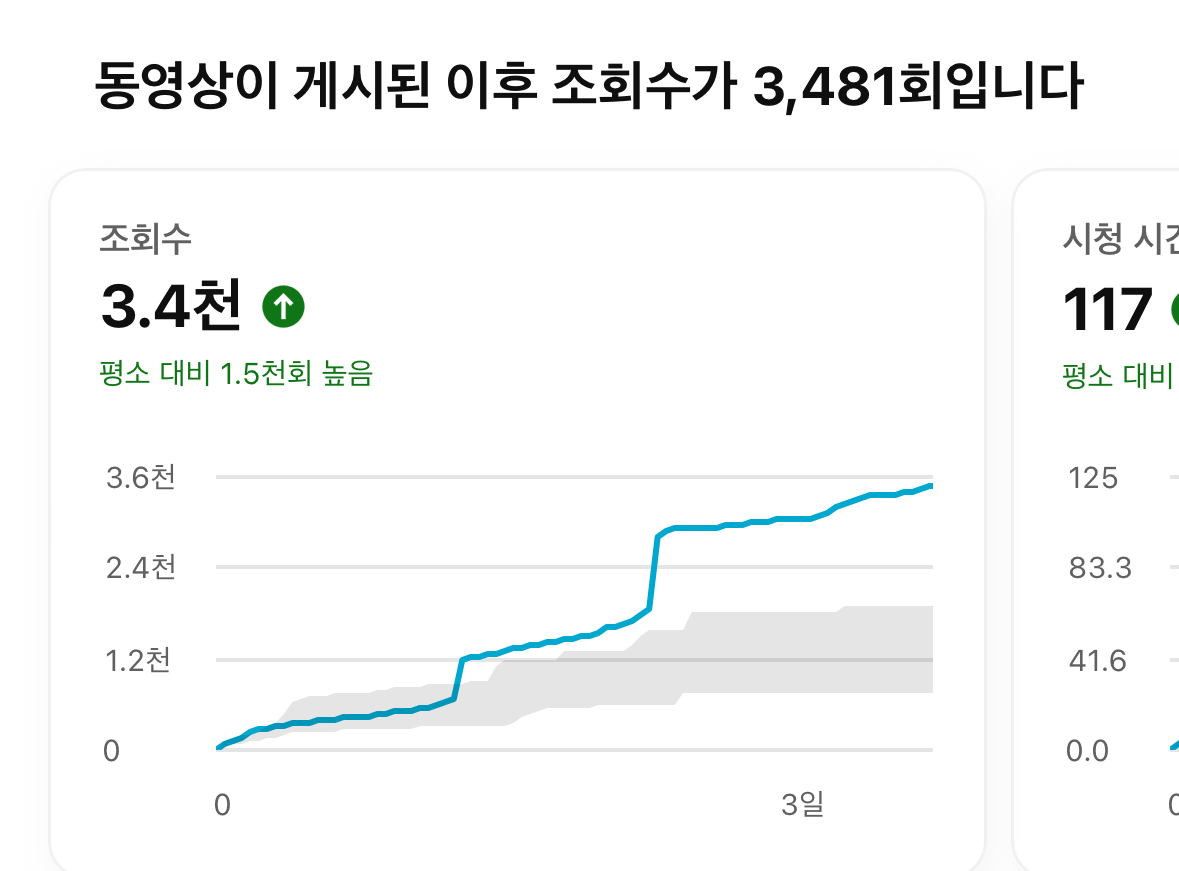Click the 125 label on watch-time chart

1093,478
